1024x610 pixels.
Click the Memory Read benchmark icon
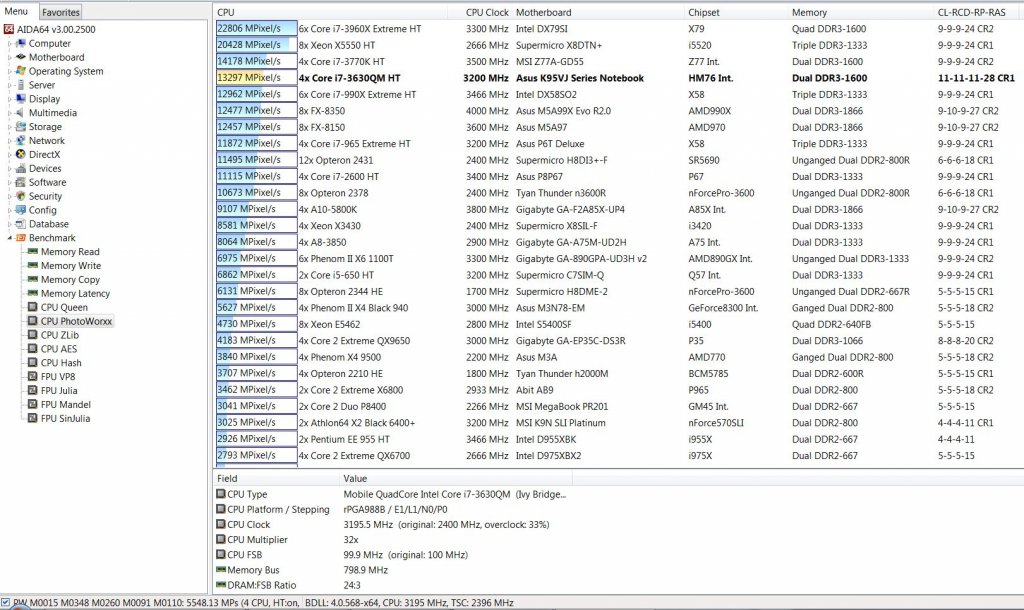(33, 251)
